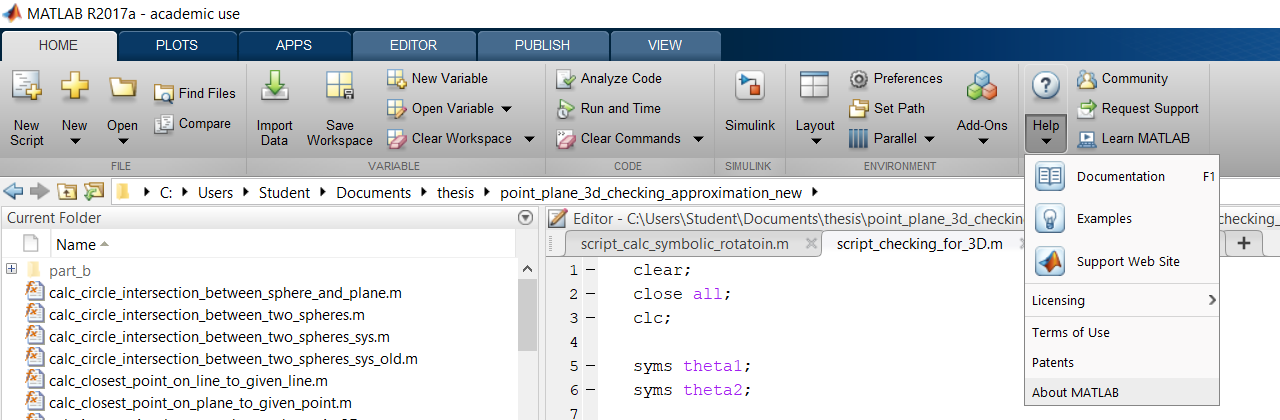Switch to script_calc_symbolic_rotatoin.m editor tab
Viewport: 1280px width, 420px height.
[686, 244]
